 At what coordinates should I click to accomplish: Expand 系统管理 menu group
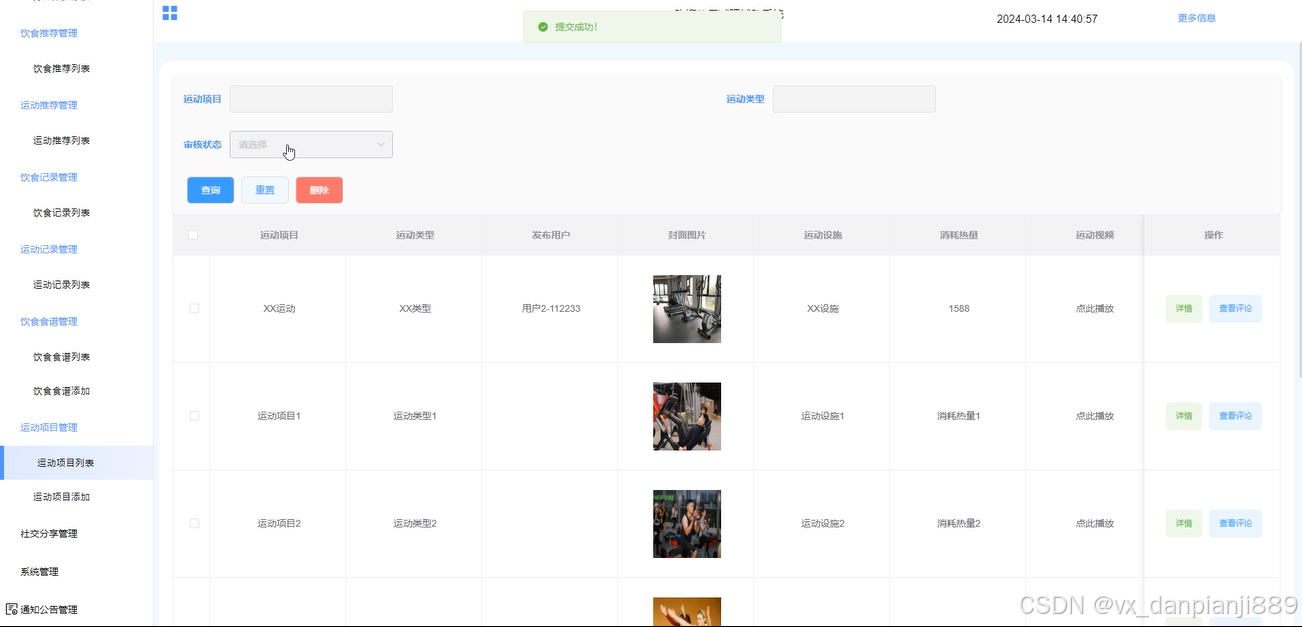tap(39, 571)
